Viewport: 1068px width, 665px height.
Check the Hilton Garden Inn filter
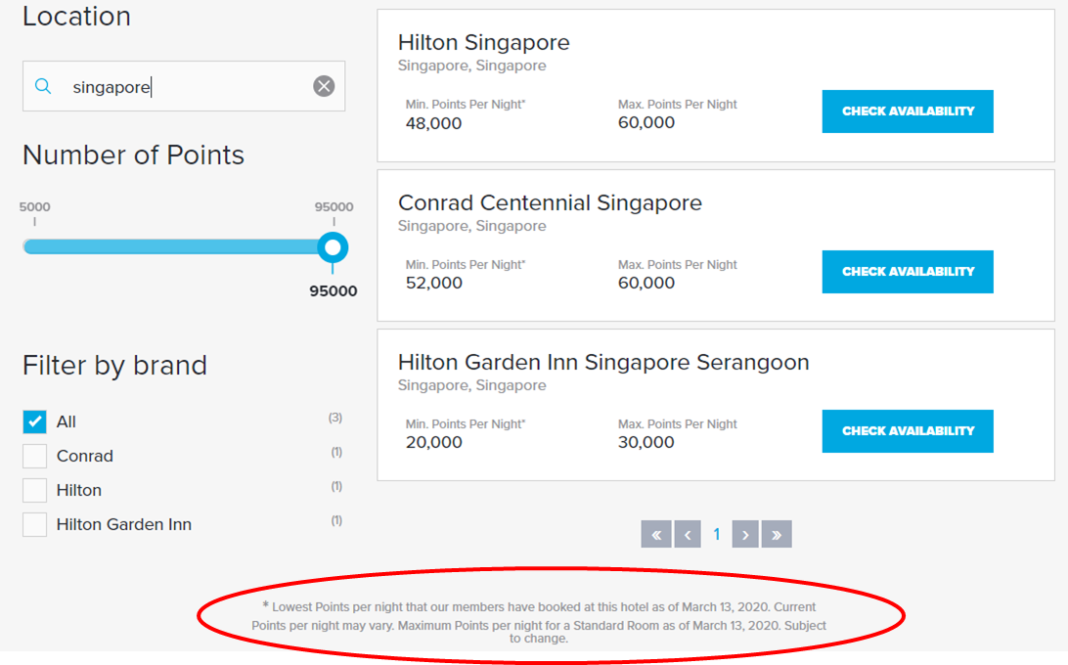tap(34, 524)
